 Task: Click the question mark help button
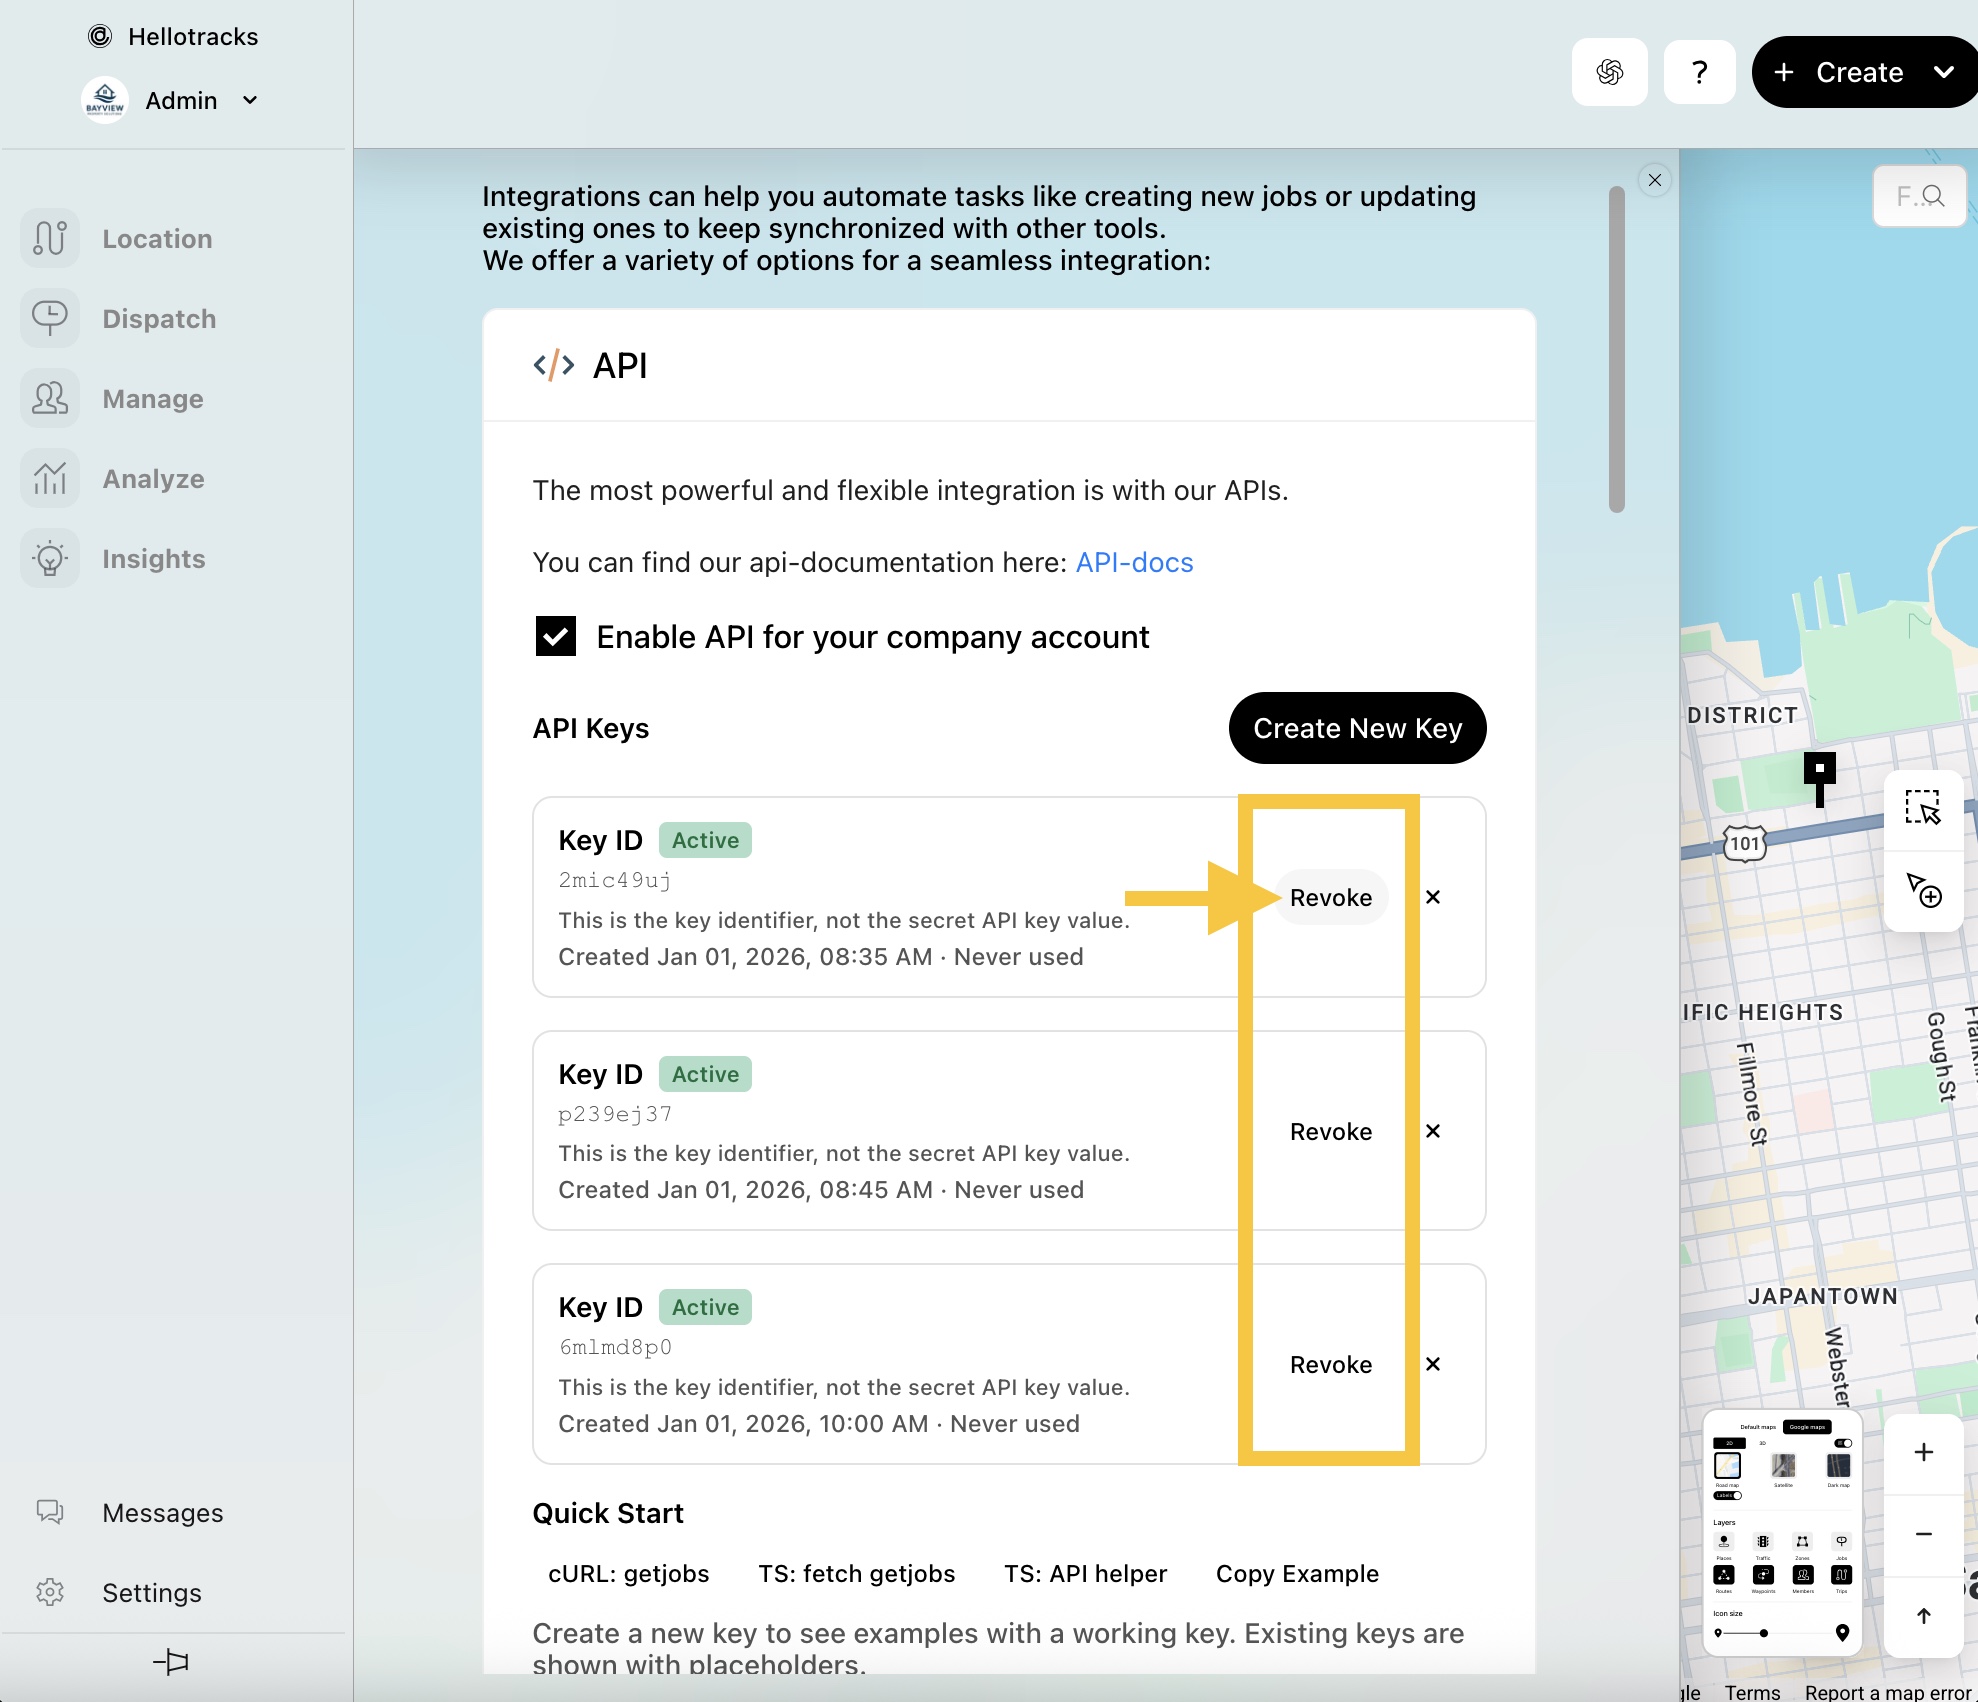1699,72
